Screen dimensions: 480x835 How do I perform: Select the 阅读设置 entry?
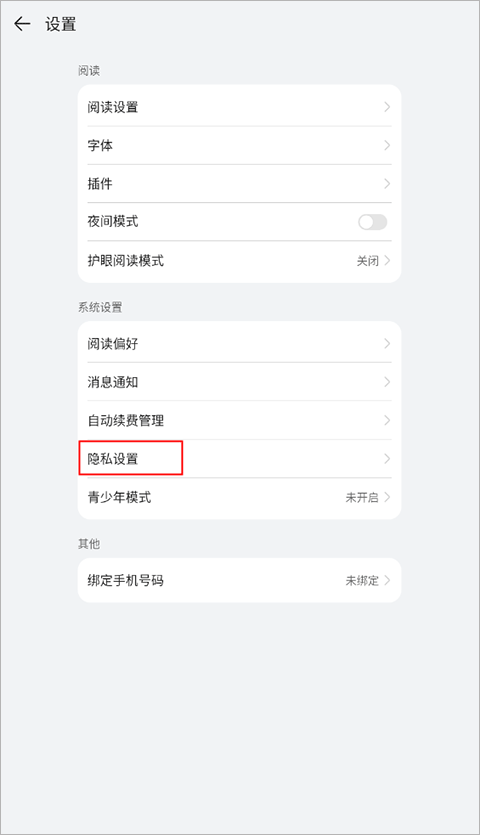(x=239, y=107)
